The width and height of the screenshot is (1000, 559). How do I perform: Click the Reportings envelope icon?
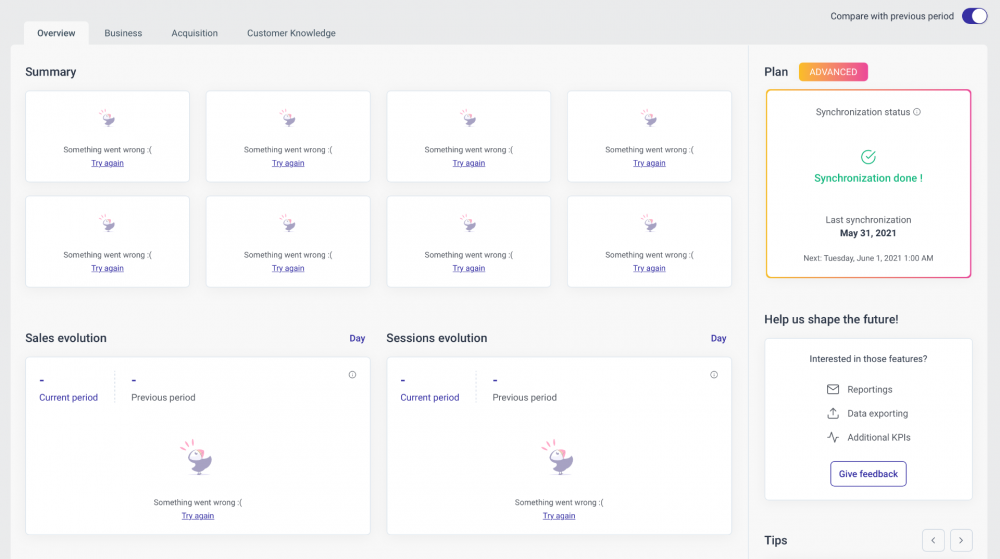click(x=833, y=389)
